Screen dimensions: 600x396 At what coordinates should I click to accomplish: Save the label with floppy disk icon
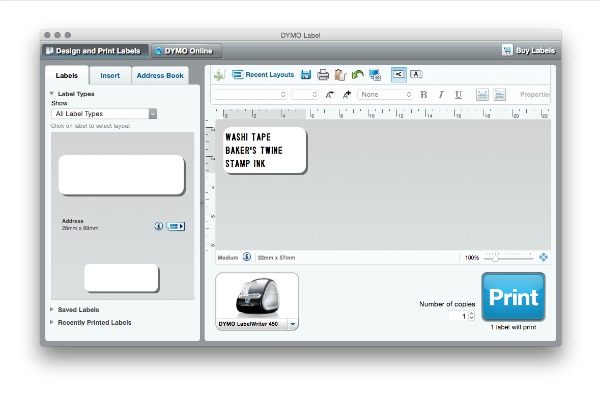point(306,75)
